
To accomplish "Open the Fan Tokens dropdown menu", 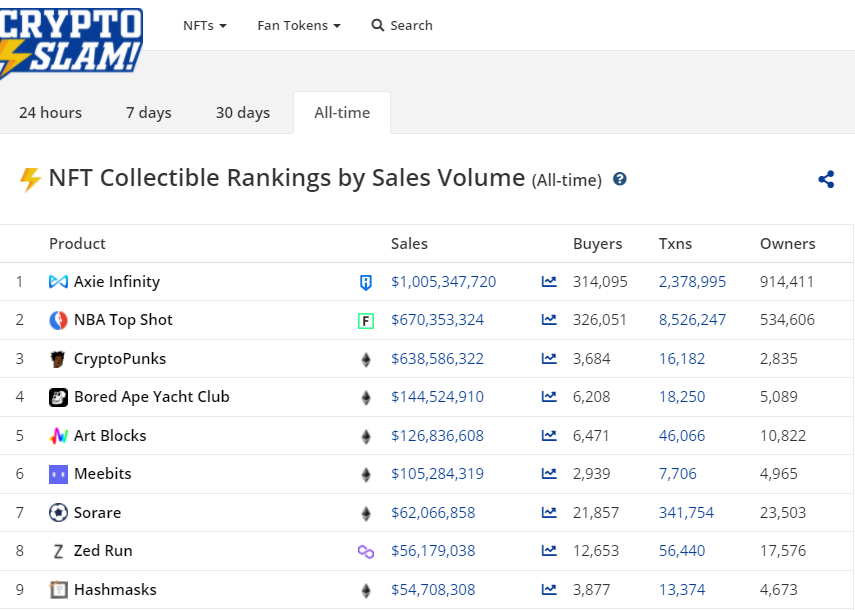I will click(299, 26).
